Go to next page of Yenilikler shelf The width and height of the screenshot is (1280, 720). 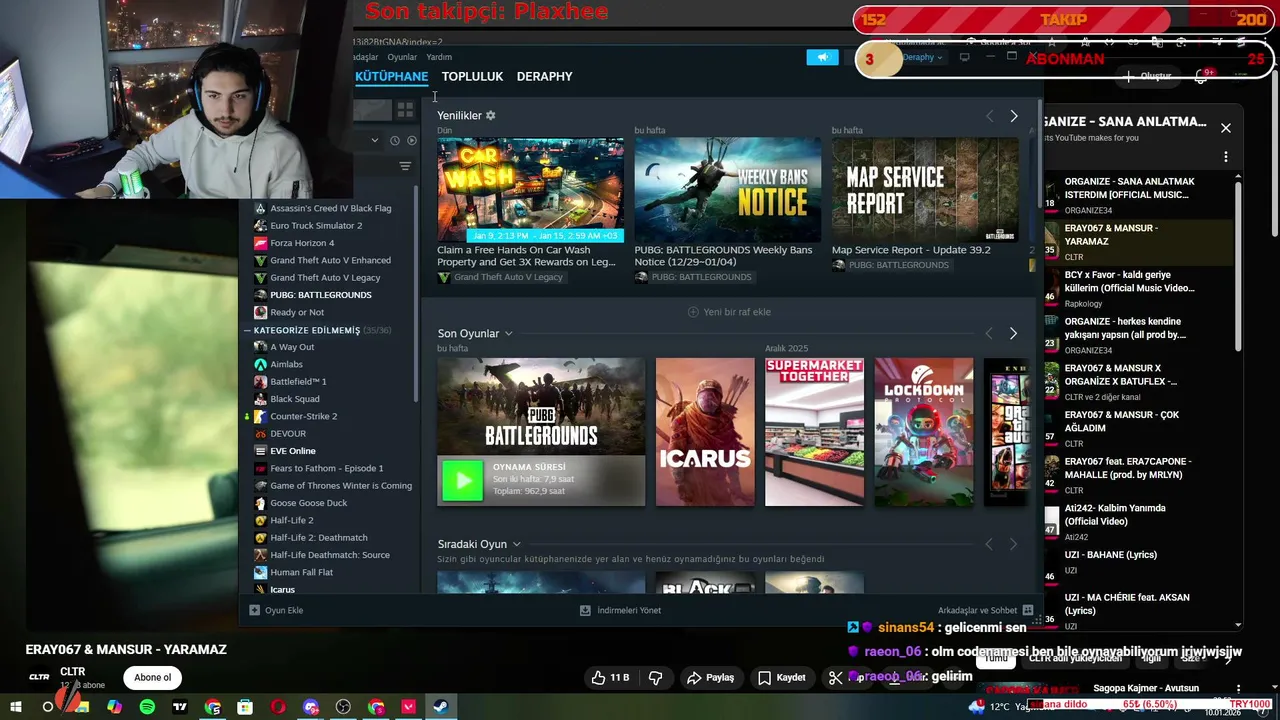click(1013, 116)
